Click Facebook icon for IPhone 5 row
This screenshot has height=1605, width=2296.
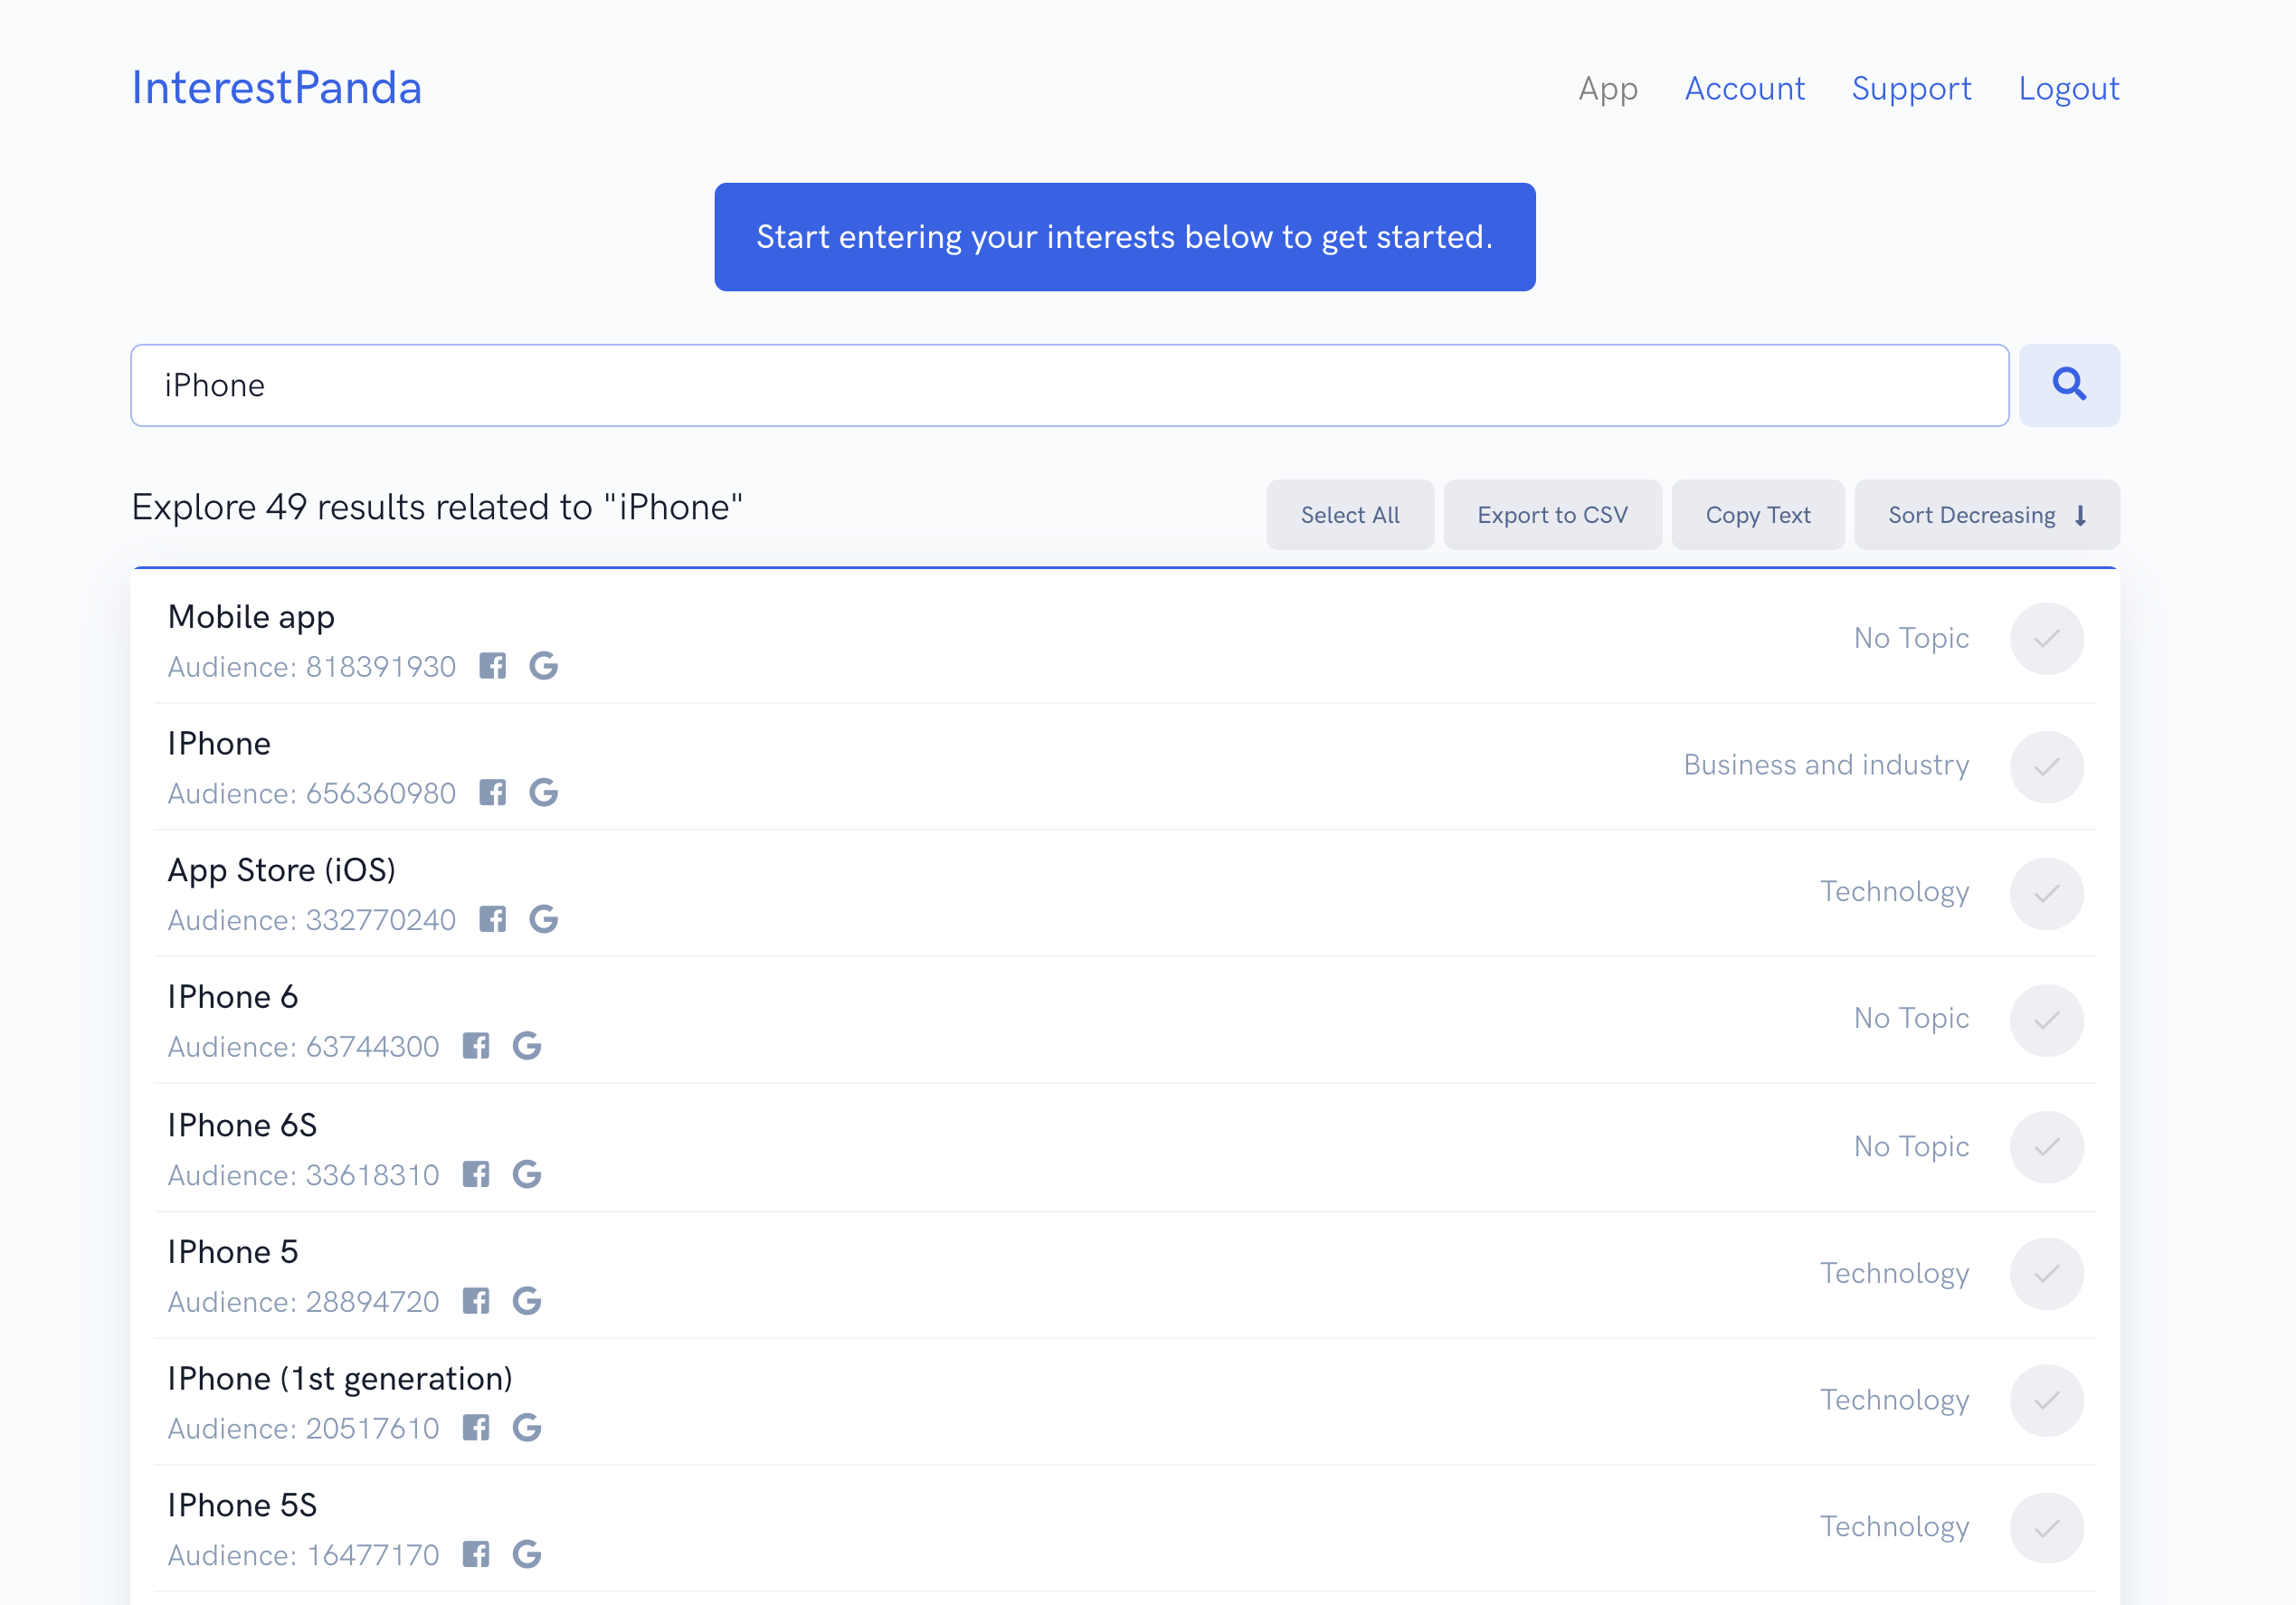tap(476, 1301)
